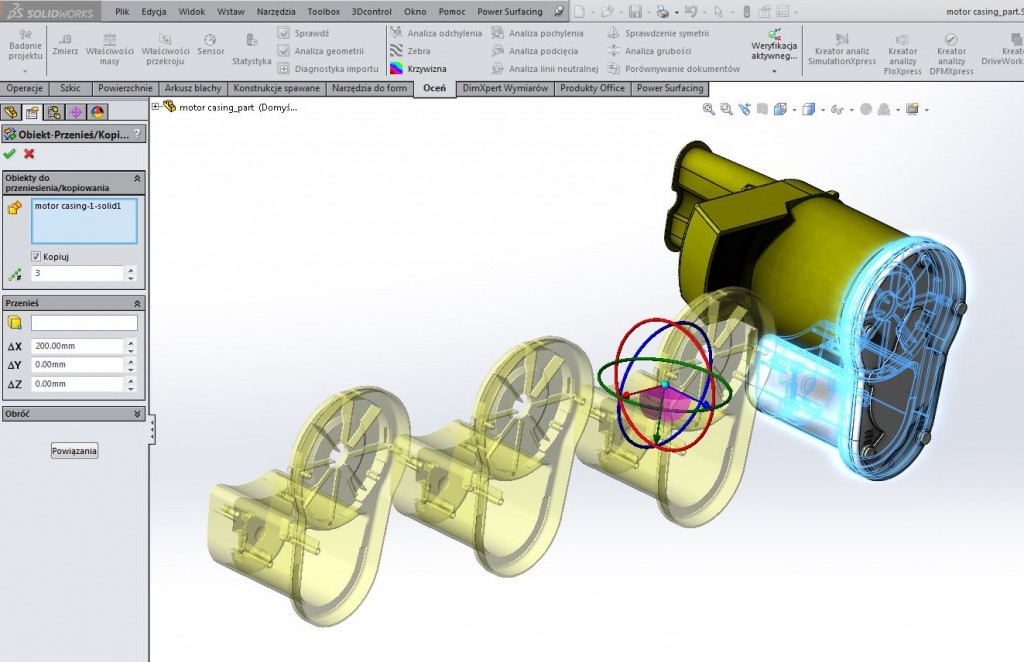Open the Narzędzia menu
Screen dimensions: 1024x662
pos(275,12)
